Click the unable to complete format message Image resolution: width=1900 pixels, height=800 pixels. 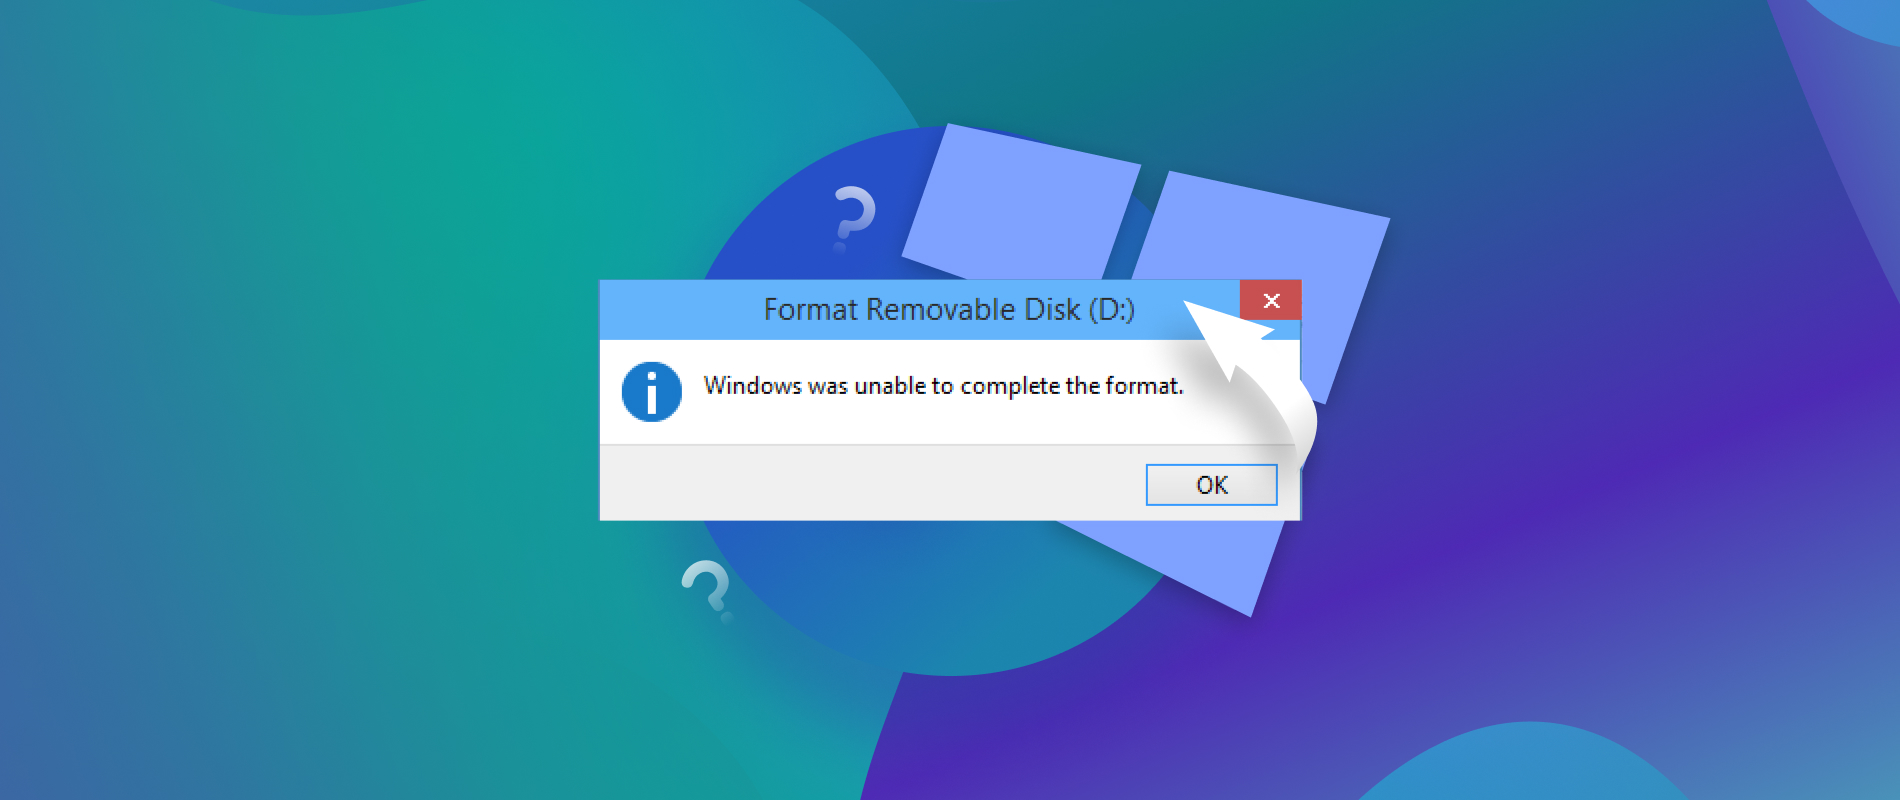[943, 386]
